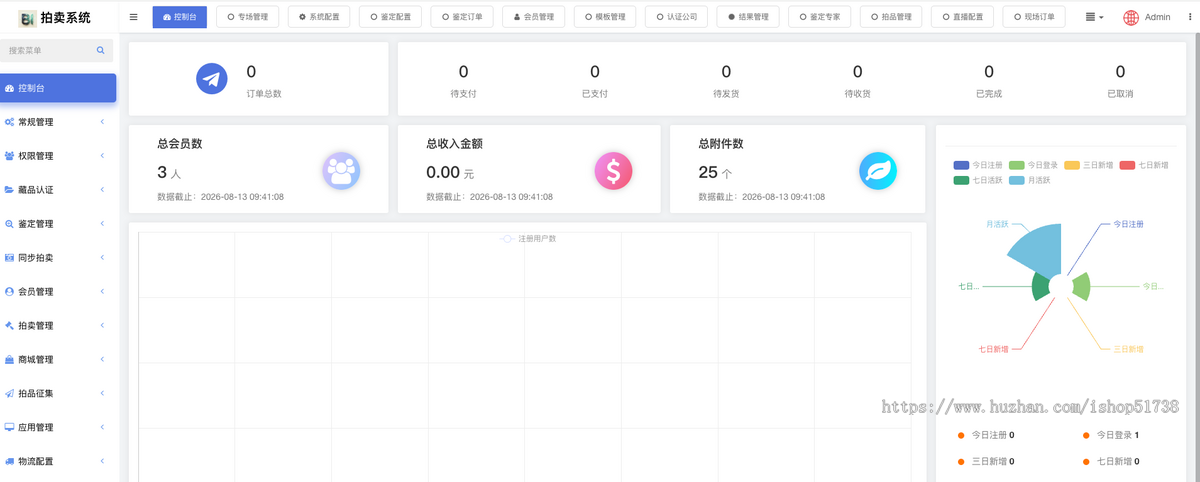Image resolution: width=1200 pixels, height=482 pixels.
Task: Click the blue paper plane order total icon
Action: tap(212, 79)
